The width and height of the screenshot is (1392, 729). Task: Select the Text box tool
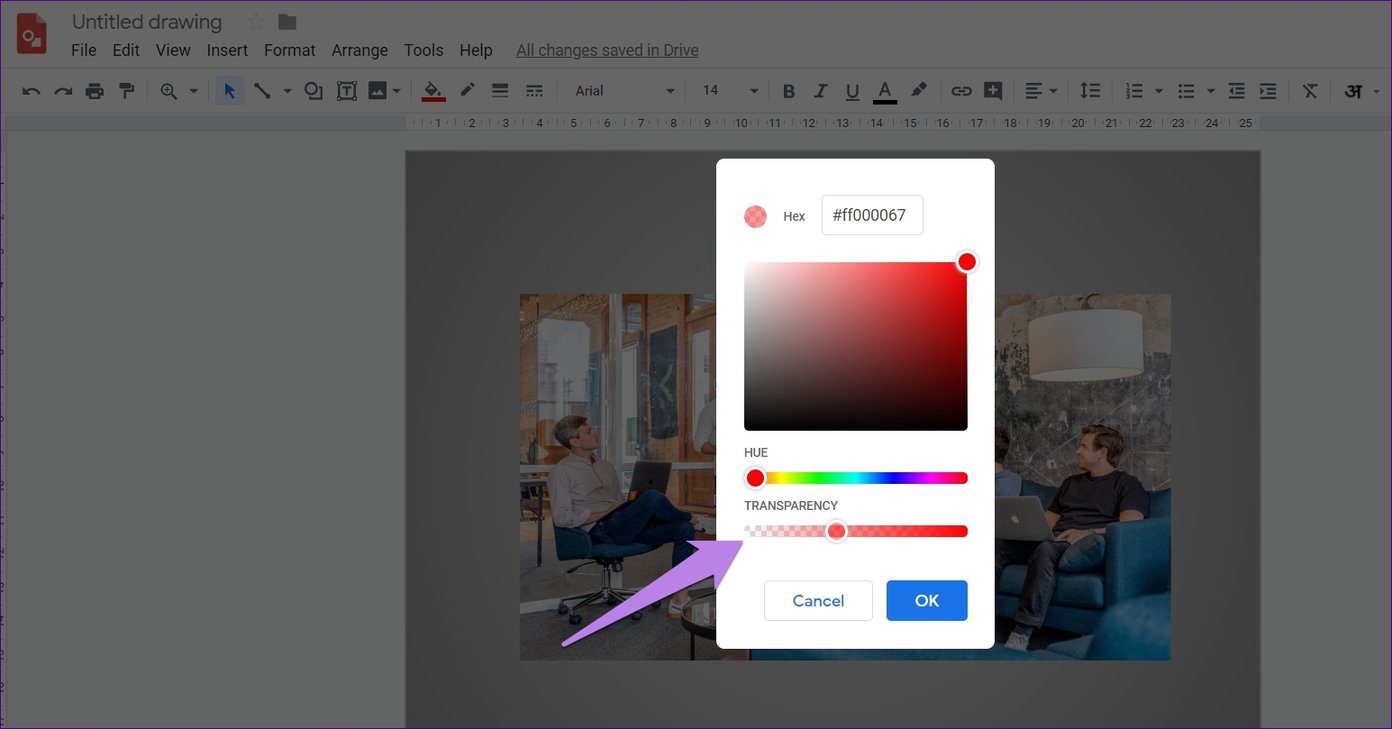pyautogui.click(x=346, y=91)
